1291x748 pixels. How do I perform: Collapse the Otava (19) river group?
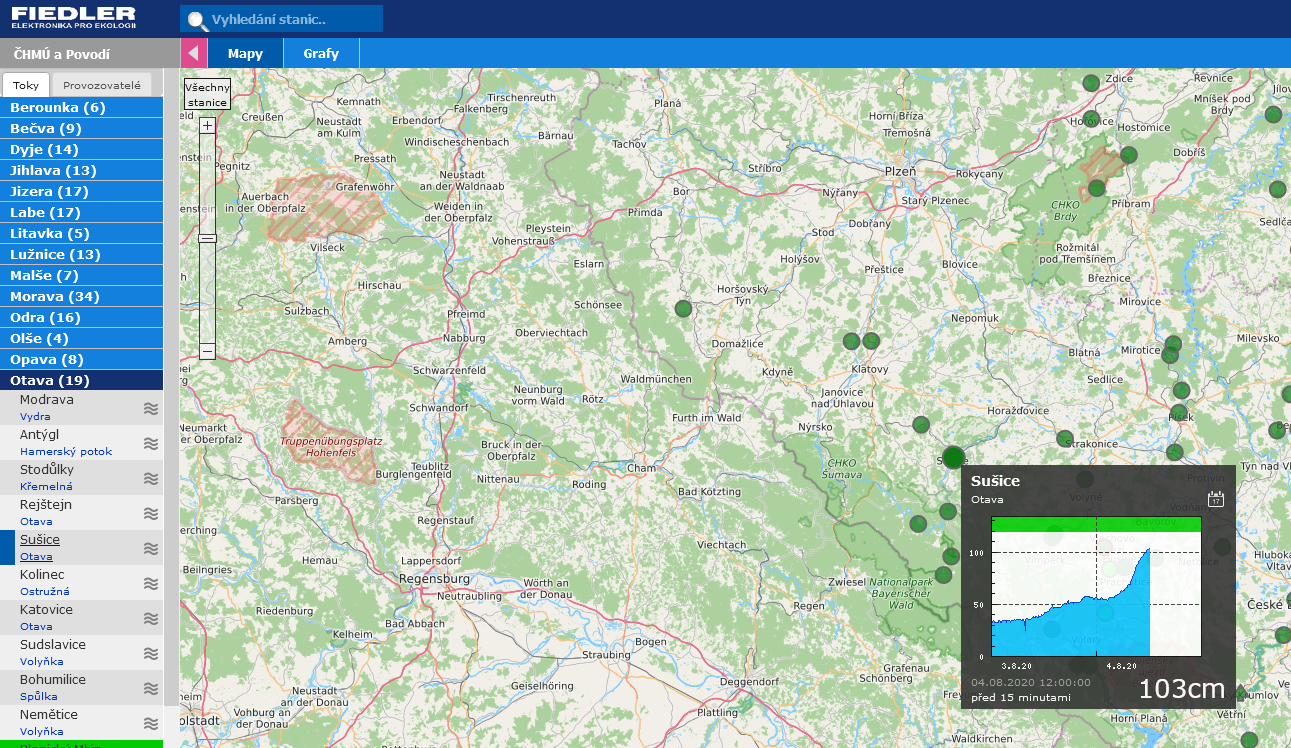click(50, 381)
